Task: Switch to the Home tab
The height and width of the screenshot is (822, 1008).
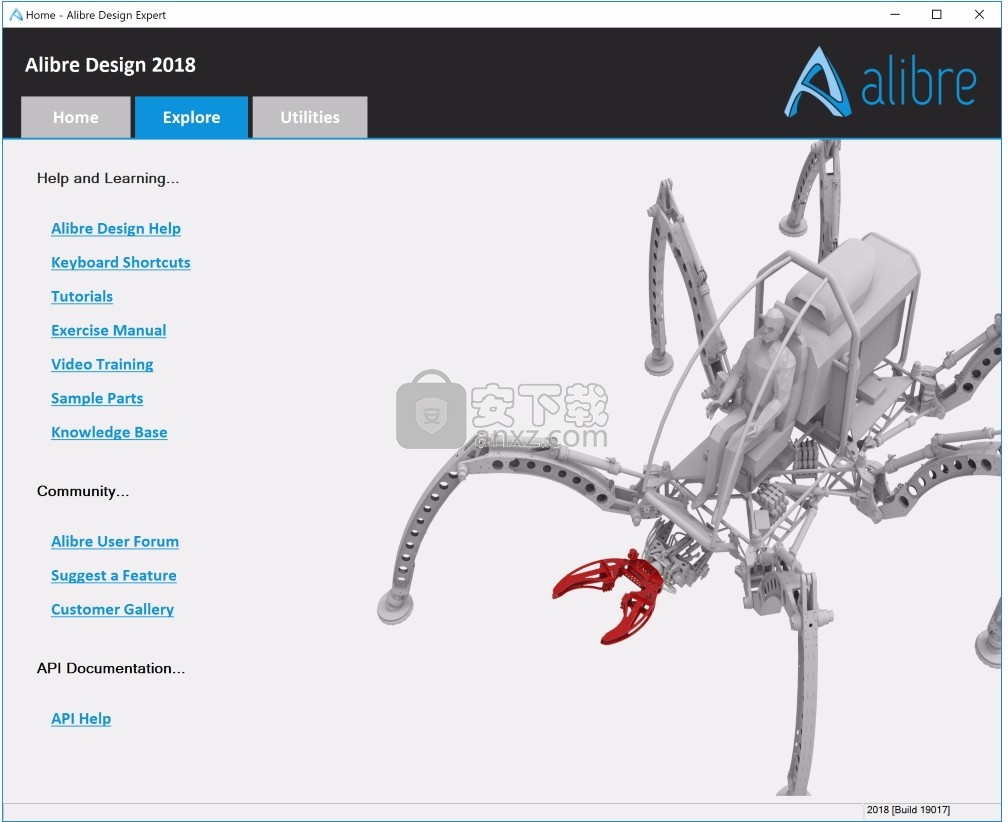Action: tap(76, 117)
